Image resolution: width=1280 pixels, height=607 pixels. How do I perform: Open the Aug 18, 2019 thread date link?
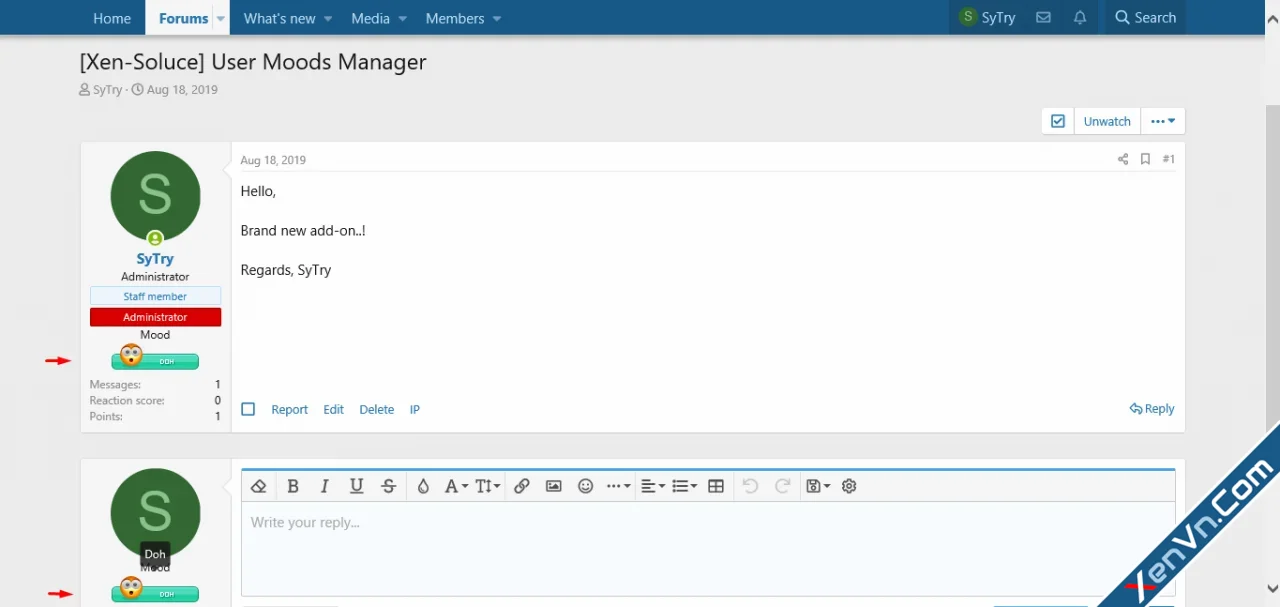(x=182, y=89)
